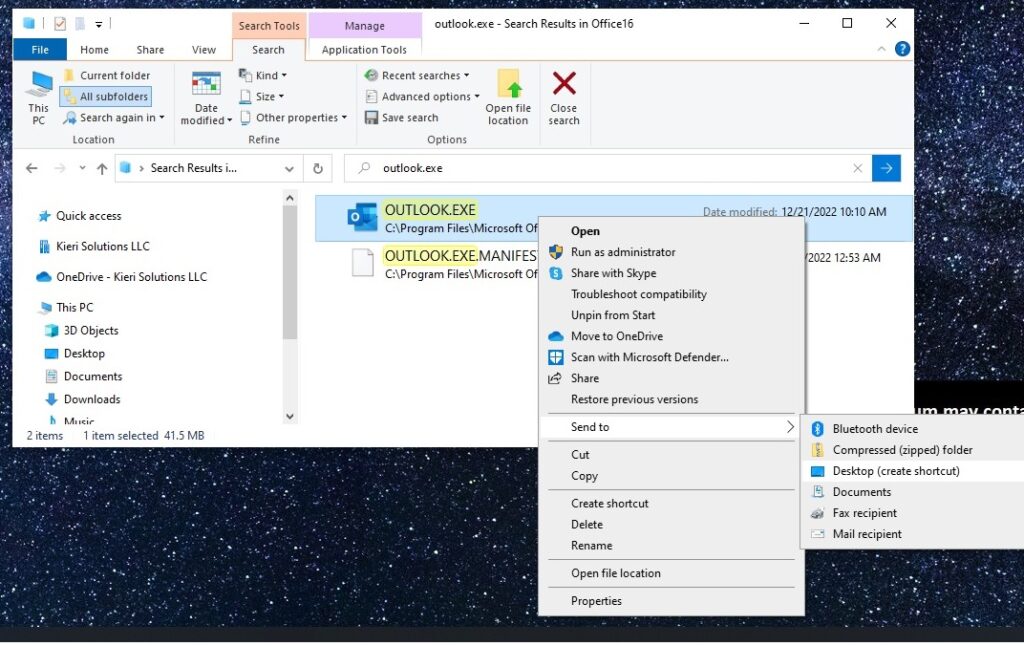Select Current folder search scope
This screenshot has width=1024, height=646.
[107, 76]
